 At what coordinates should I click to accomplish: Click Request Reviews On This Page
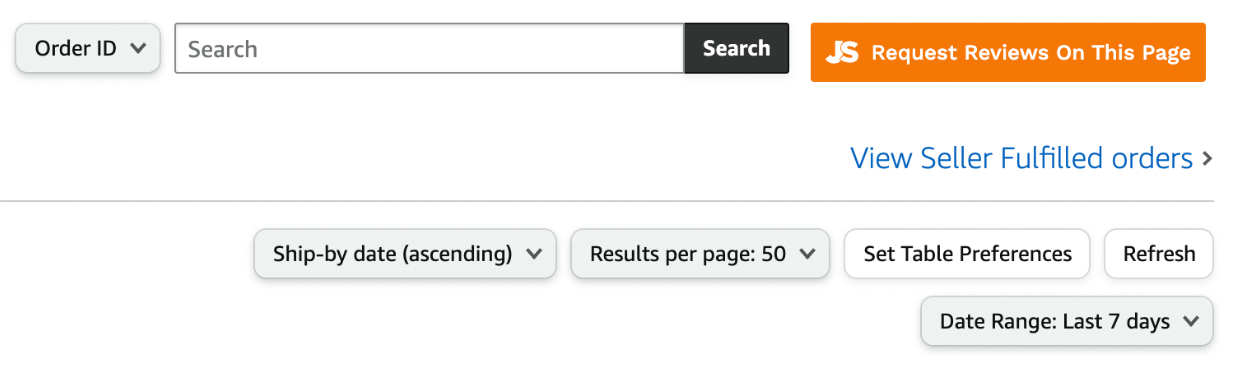coord(1008,52)
